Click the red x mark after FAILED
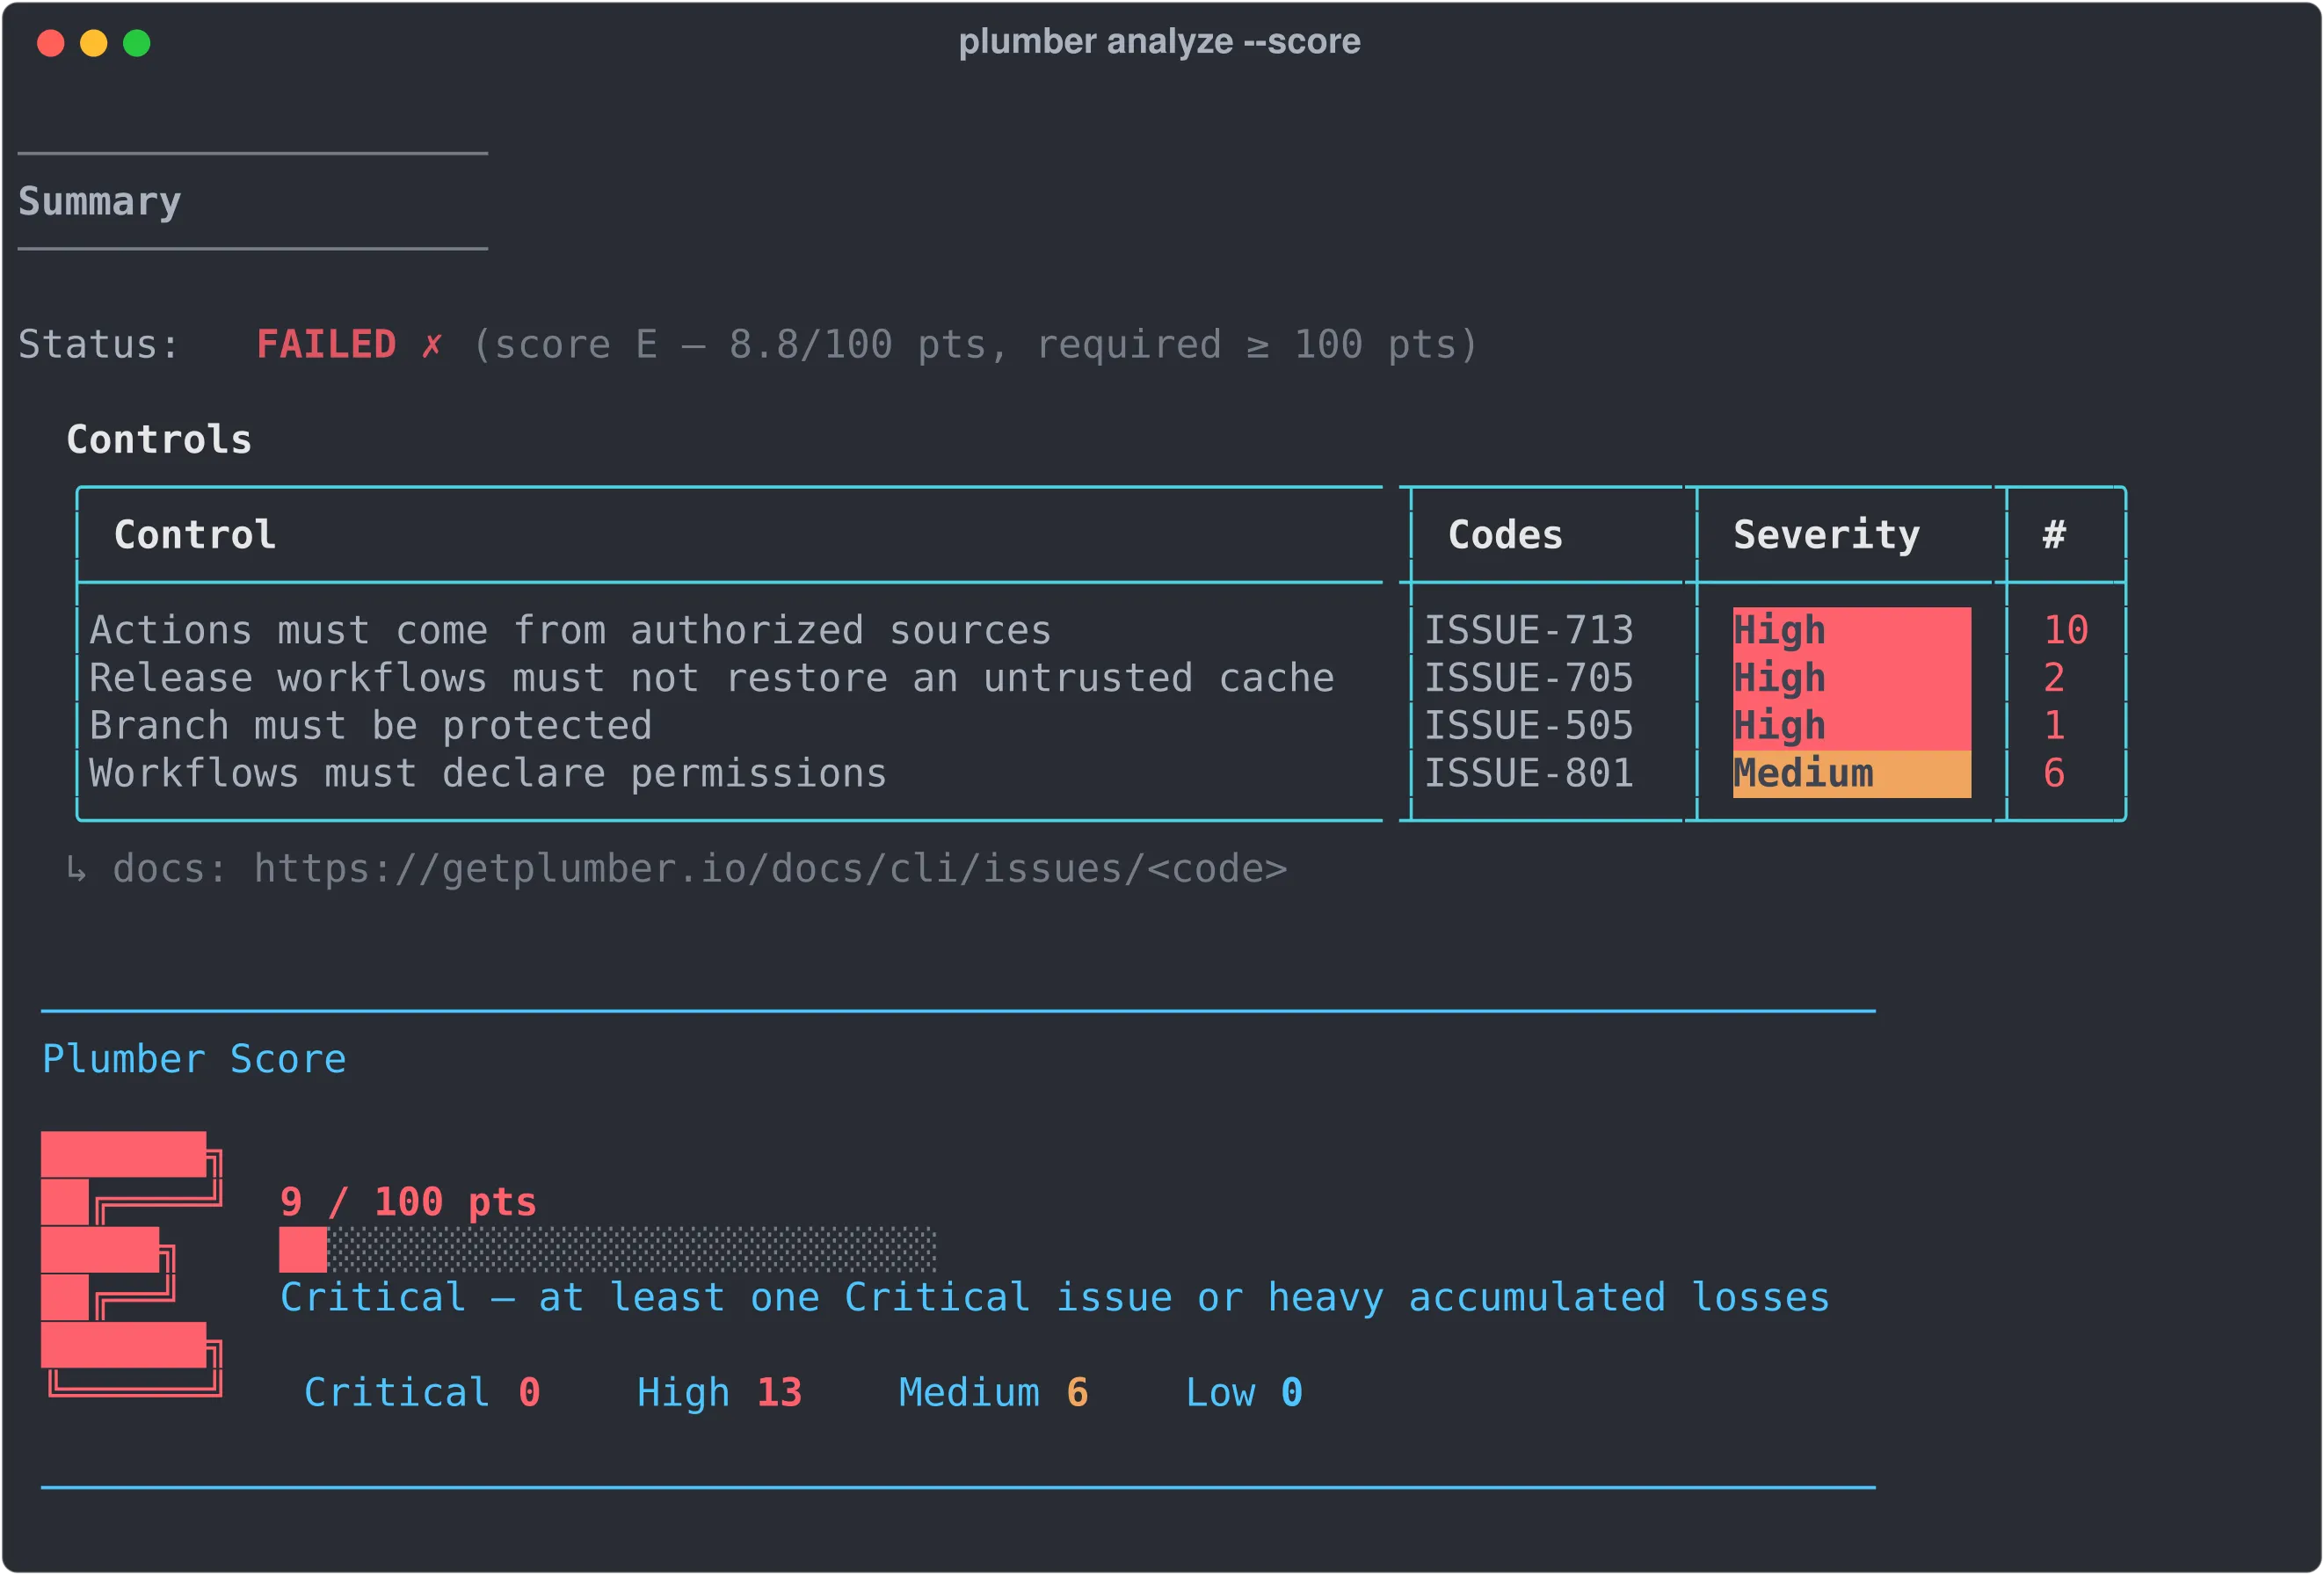This screenshot has width=2324, height=1575. (x=432, y=345)
